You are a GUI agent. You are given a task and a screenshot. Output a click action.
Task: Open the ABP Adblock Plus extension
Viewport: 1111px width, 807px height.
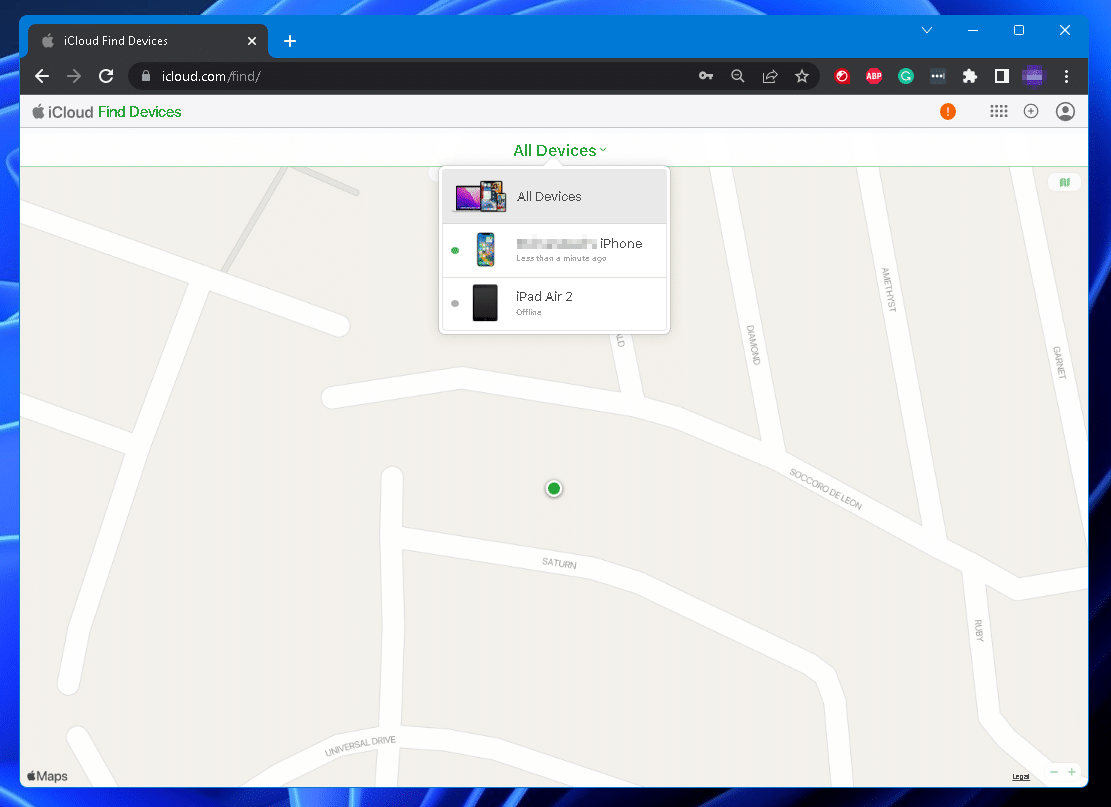[874, 76]
